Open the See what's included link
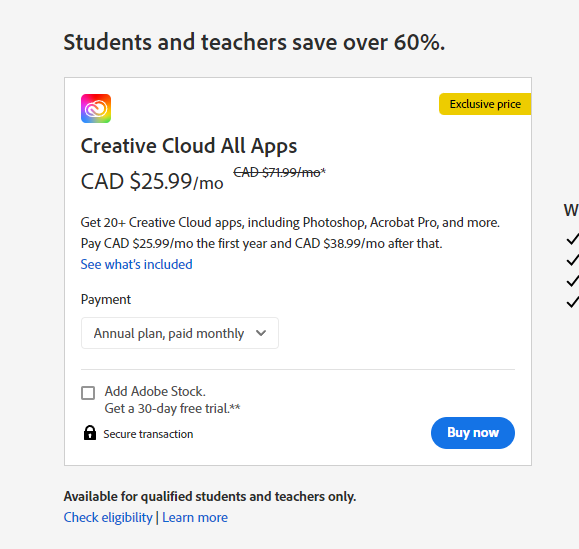 tap(137, 264)
